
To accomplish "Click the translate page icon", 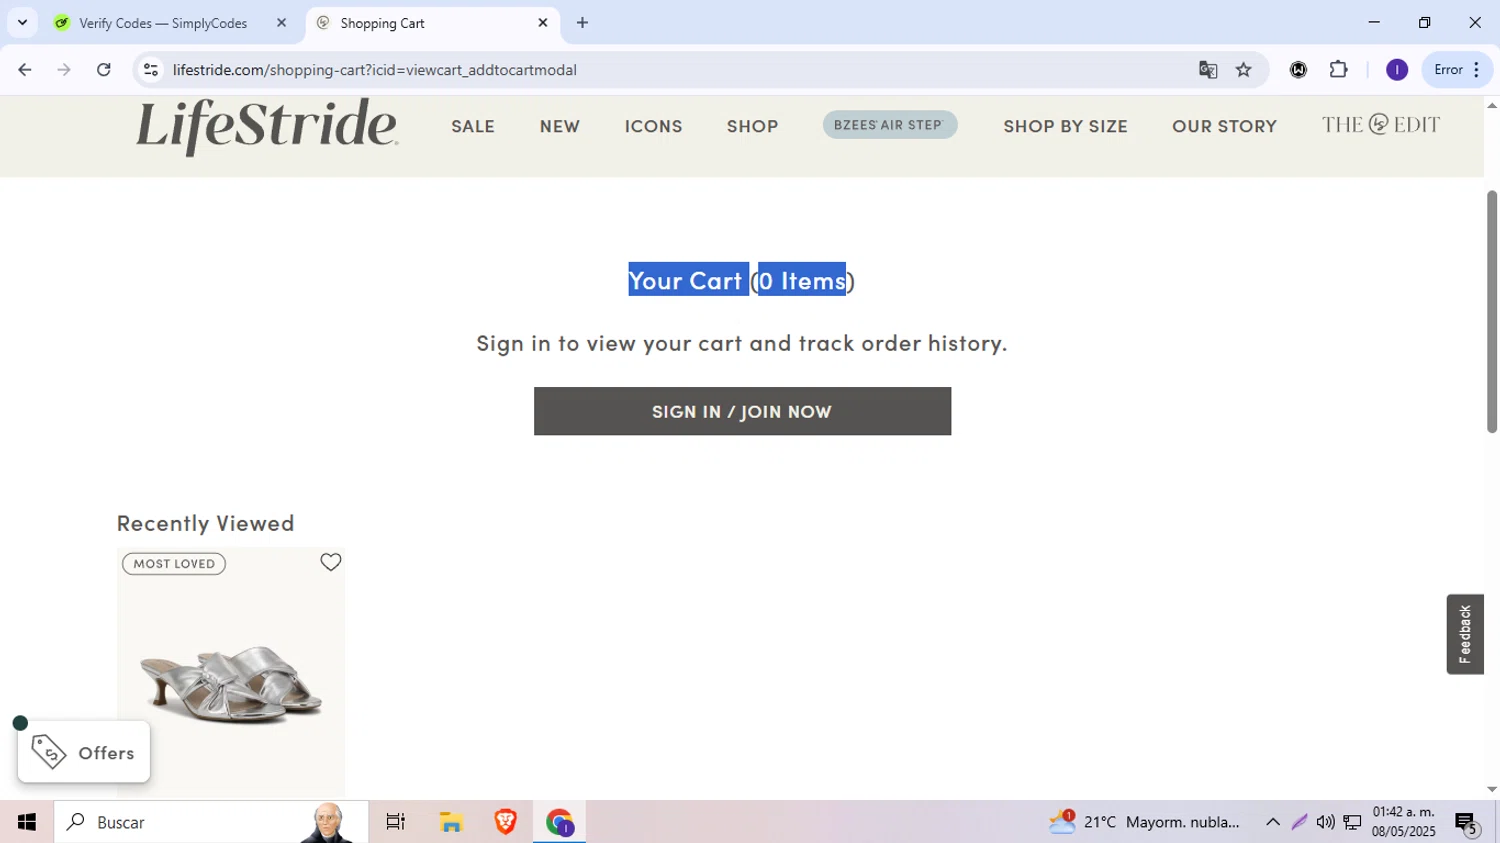I will tap(1208, 70).
